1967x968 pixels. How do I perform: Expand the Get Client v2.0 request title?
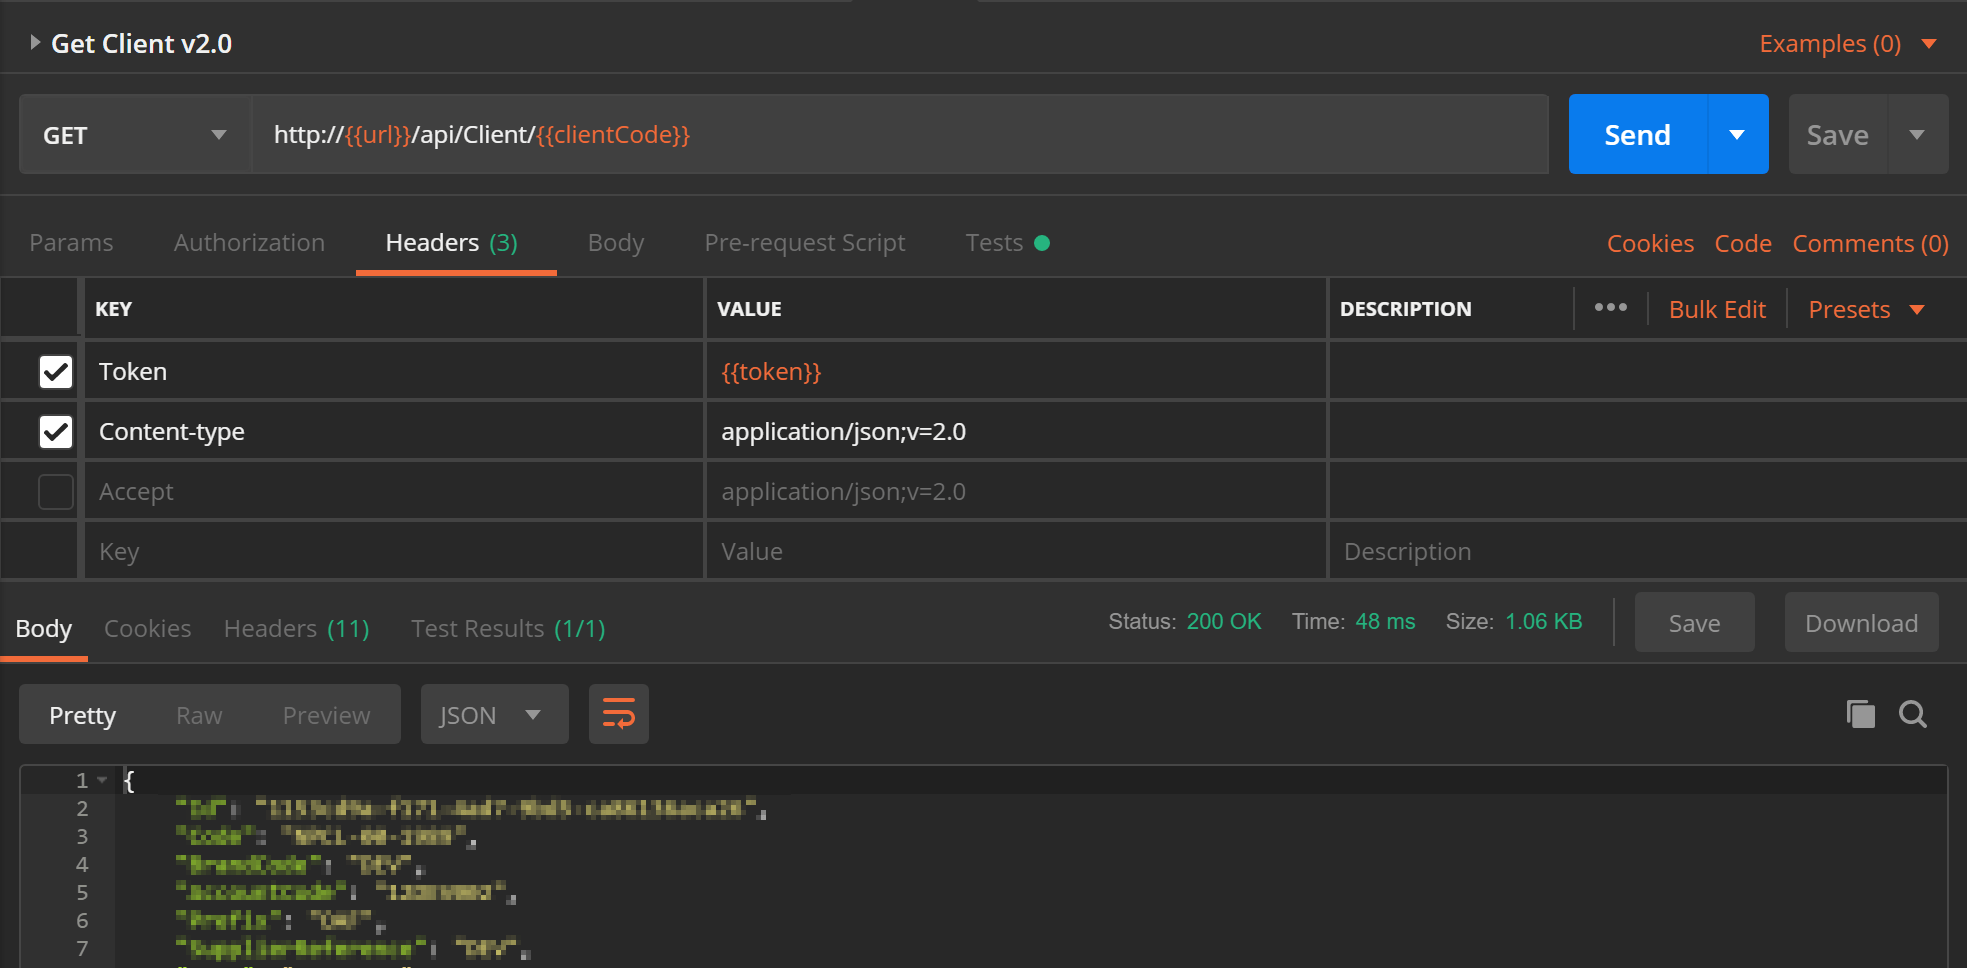(x=35, y=43)
